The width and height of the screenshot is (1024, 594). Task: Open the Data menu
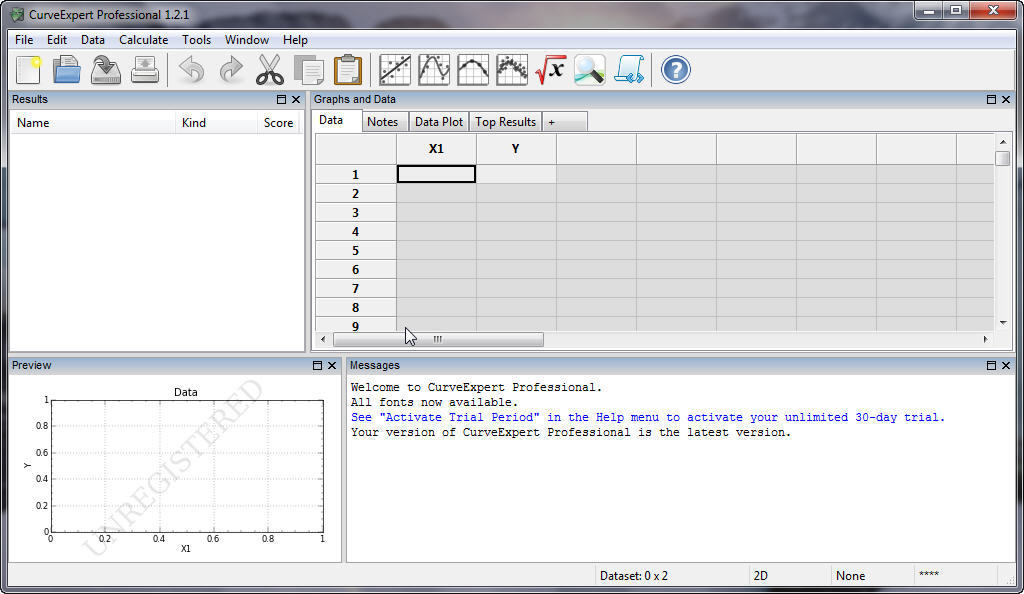(93, 40)
